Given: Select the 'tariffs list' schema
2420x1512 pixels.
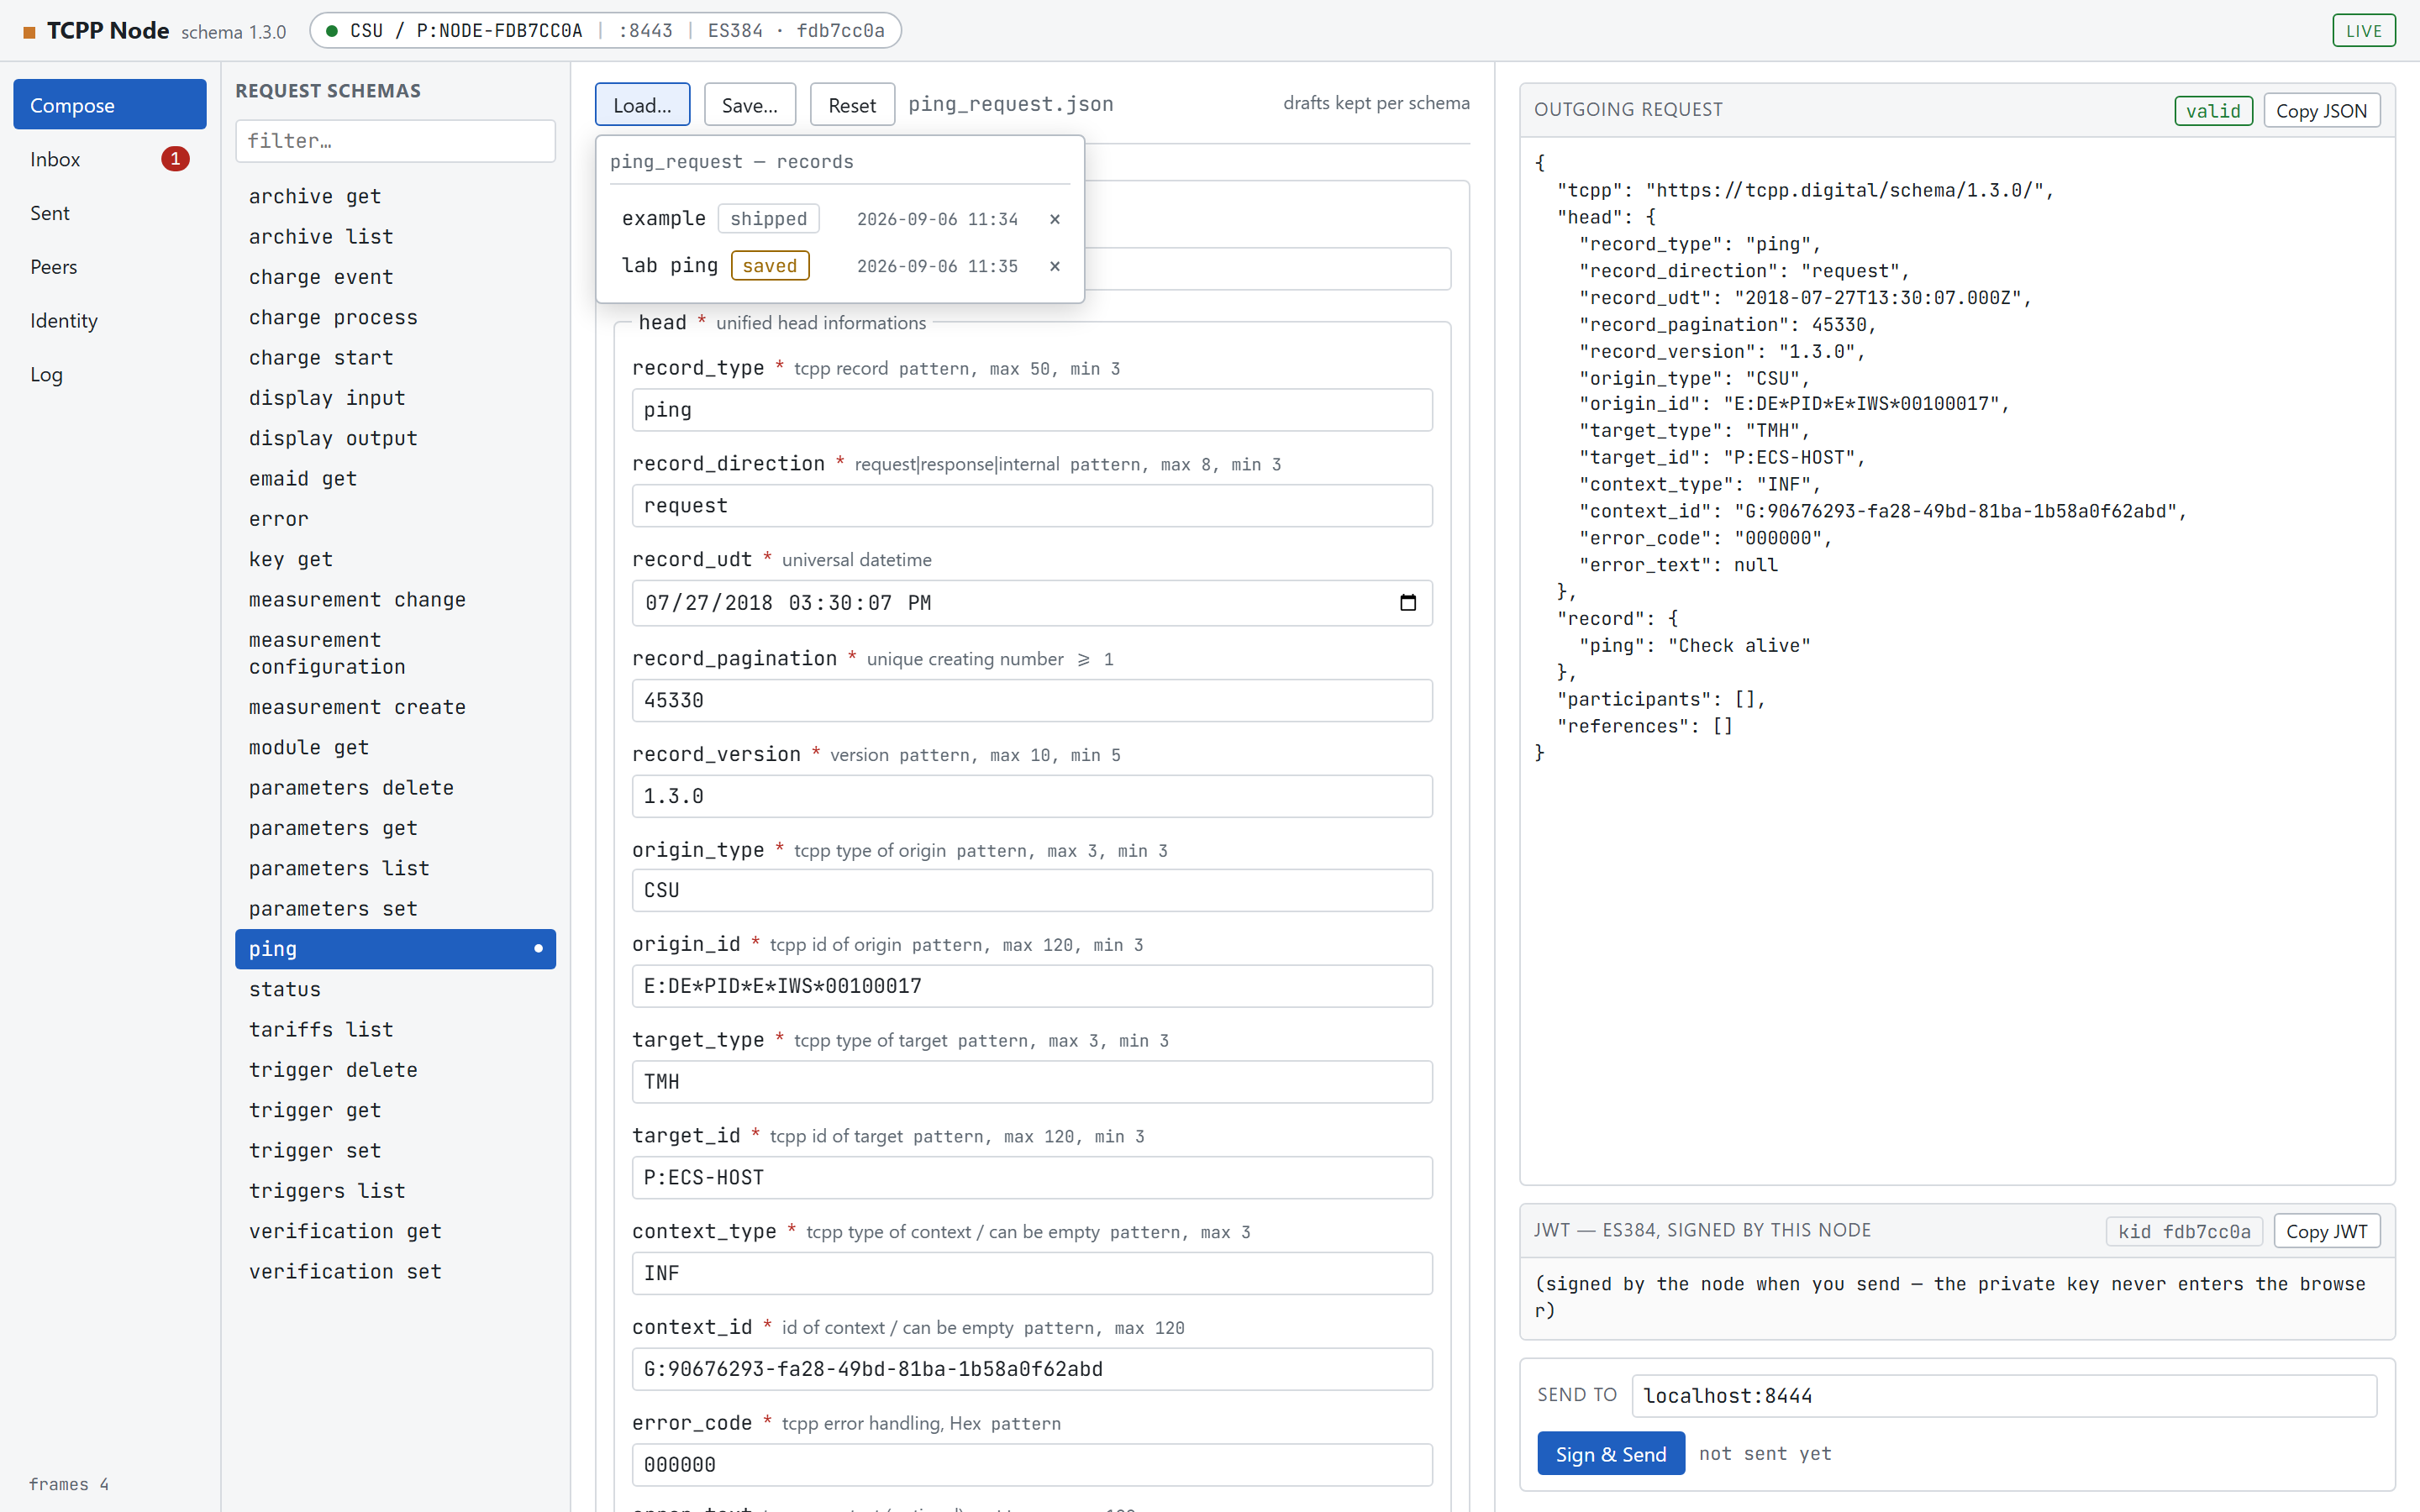Looking at the screenshot, I should point(395,1030).
